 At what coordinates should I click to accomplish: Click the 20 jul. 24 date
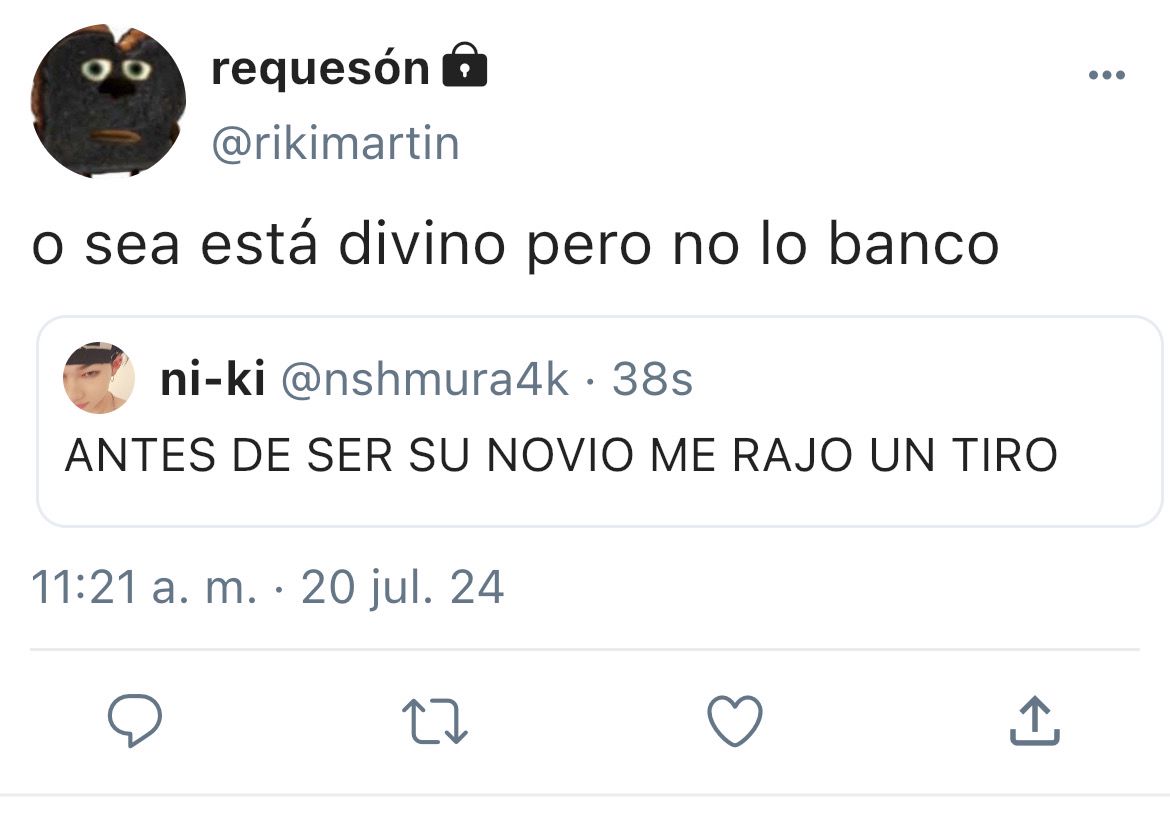coord(403,587)
